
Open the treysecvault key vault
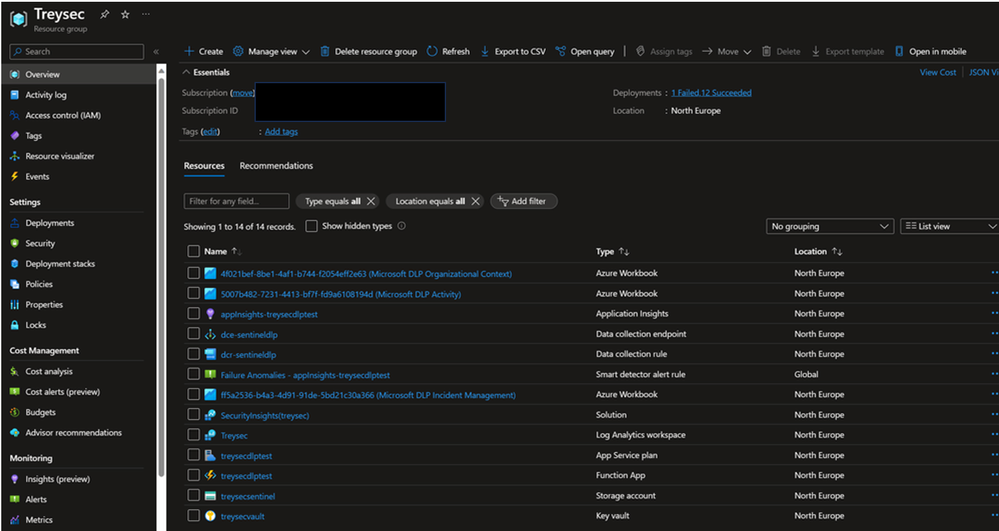click(x=243, y=516)
